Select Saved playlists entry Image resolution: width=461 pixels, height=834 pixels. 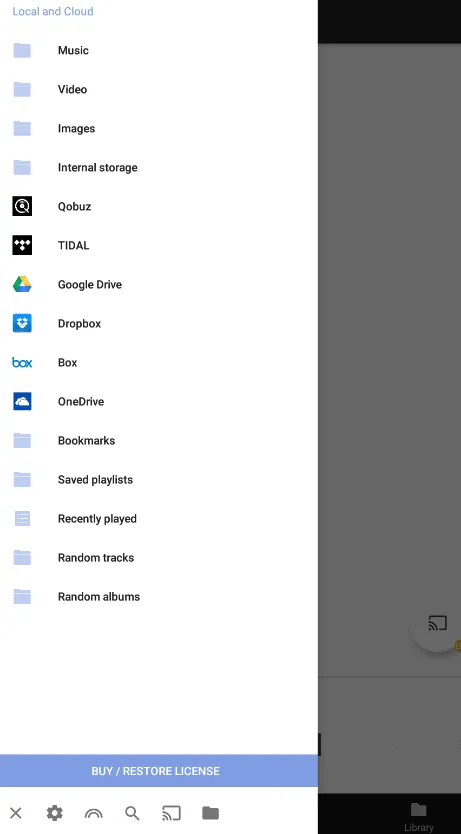[x=159, y=480]
